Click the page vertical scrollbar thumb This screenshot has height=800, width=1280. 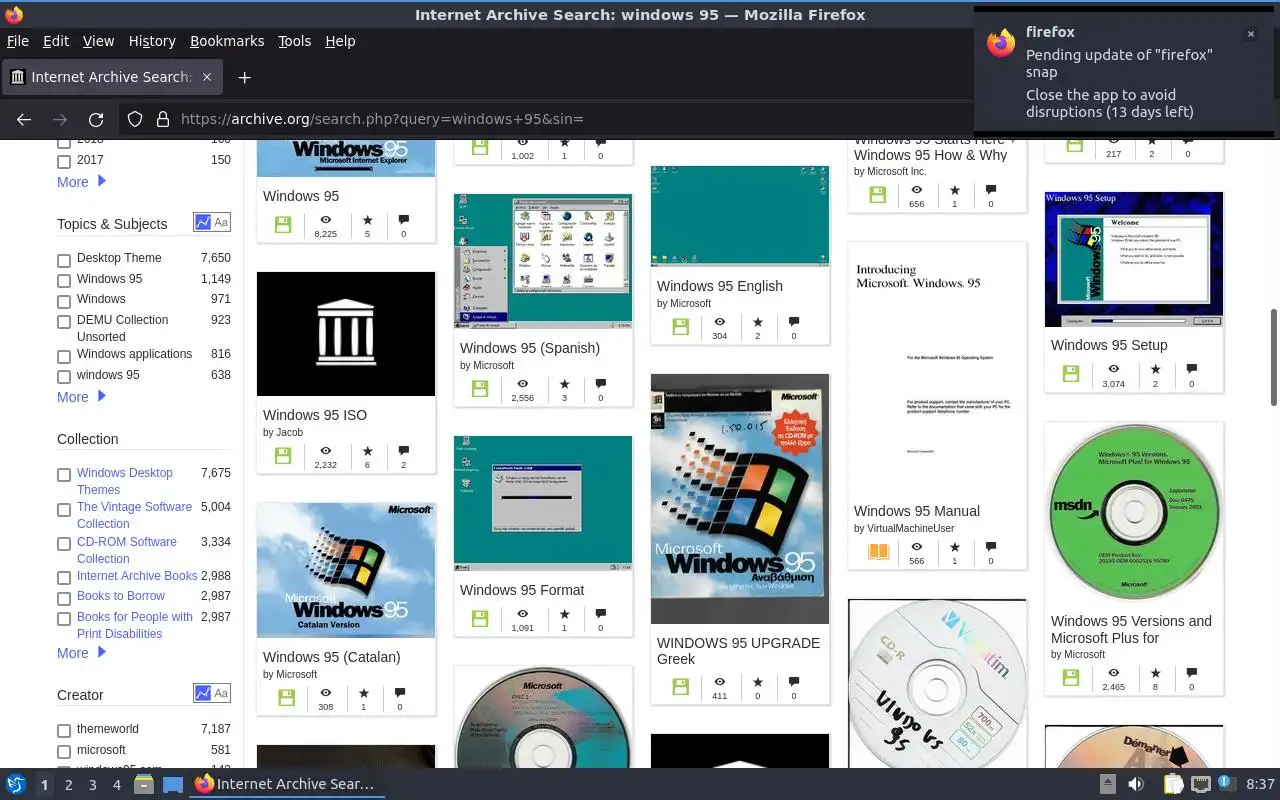[1274, 357]
